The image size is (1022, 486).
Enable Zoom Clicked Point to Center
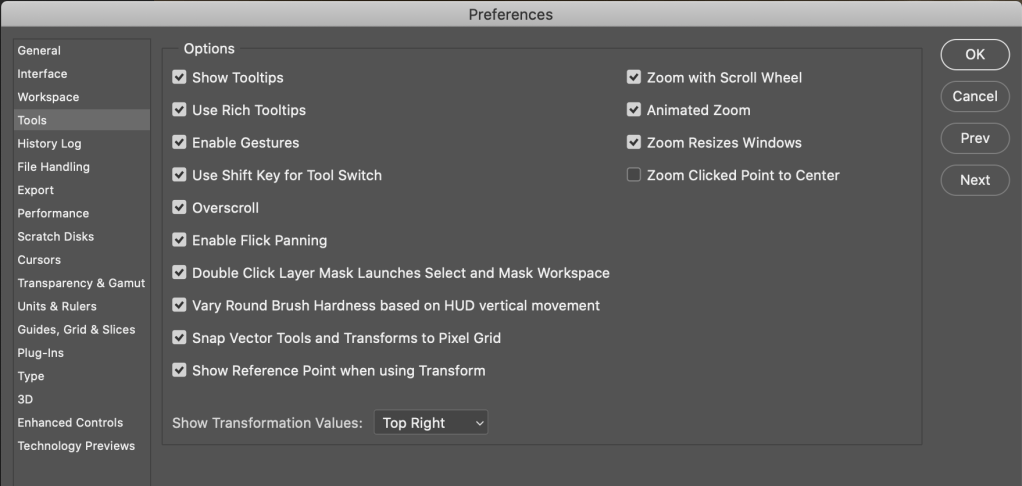[x=634, y=175]
